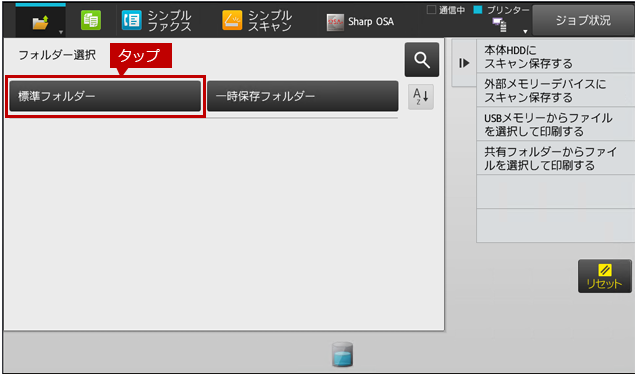Launch Sharp OSA application
The image size is (636, 374).
click(360, 22)
